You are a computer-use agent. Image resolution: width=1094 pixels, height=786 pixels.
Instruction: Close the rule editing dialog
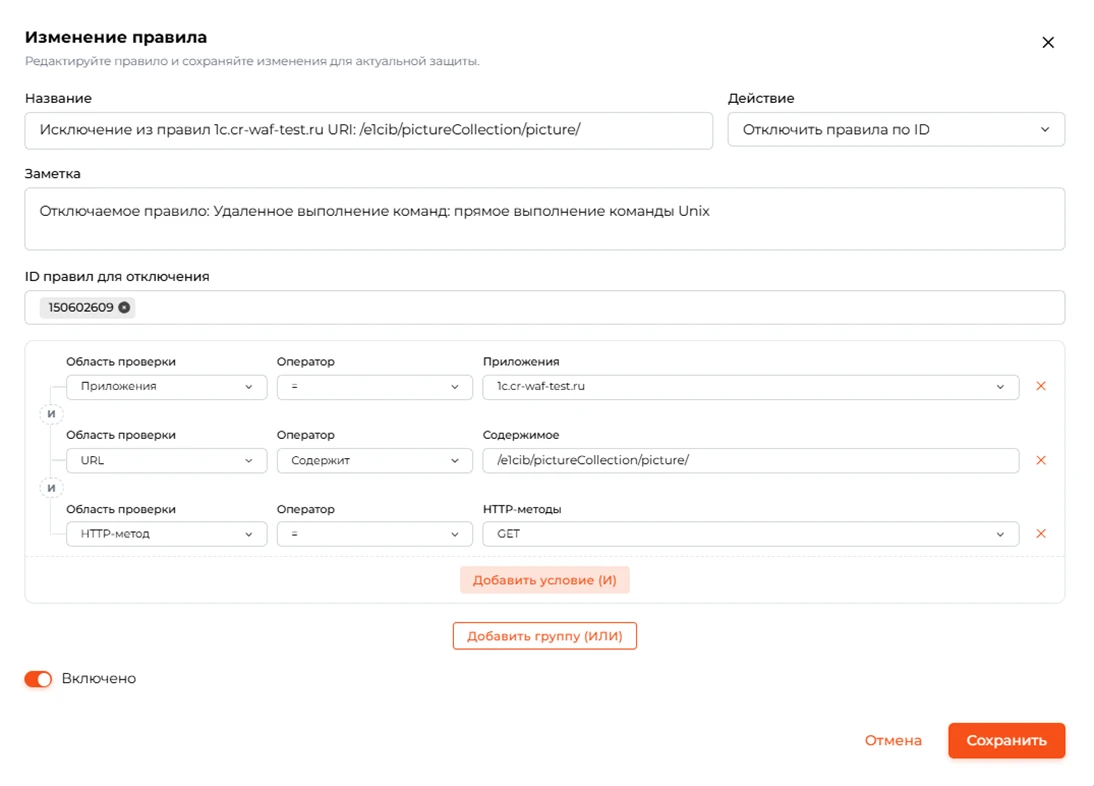pos(1047,43)
